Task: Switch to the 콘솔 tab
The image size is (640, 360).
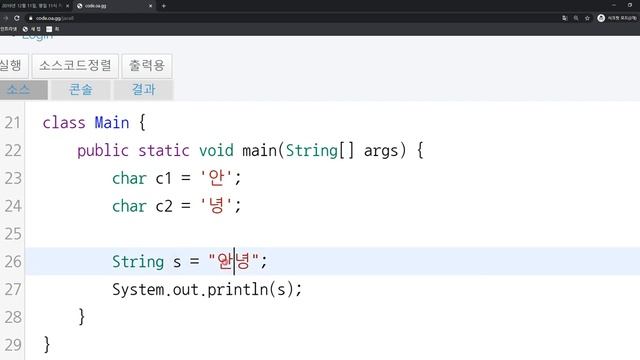Action: 80,89
